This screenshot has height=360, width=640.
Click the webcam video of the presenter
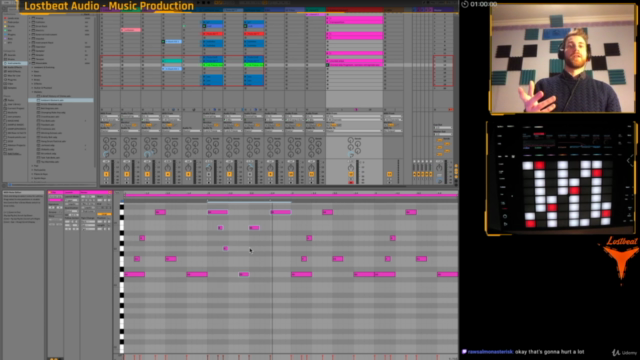(562, 58)
